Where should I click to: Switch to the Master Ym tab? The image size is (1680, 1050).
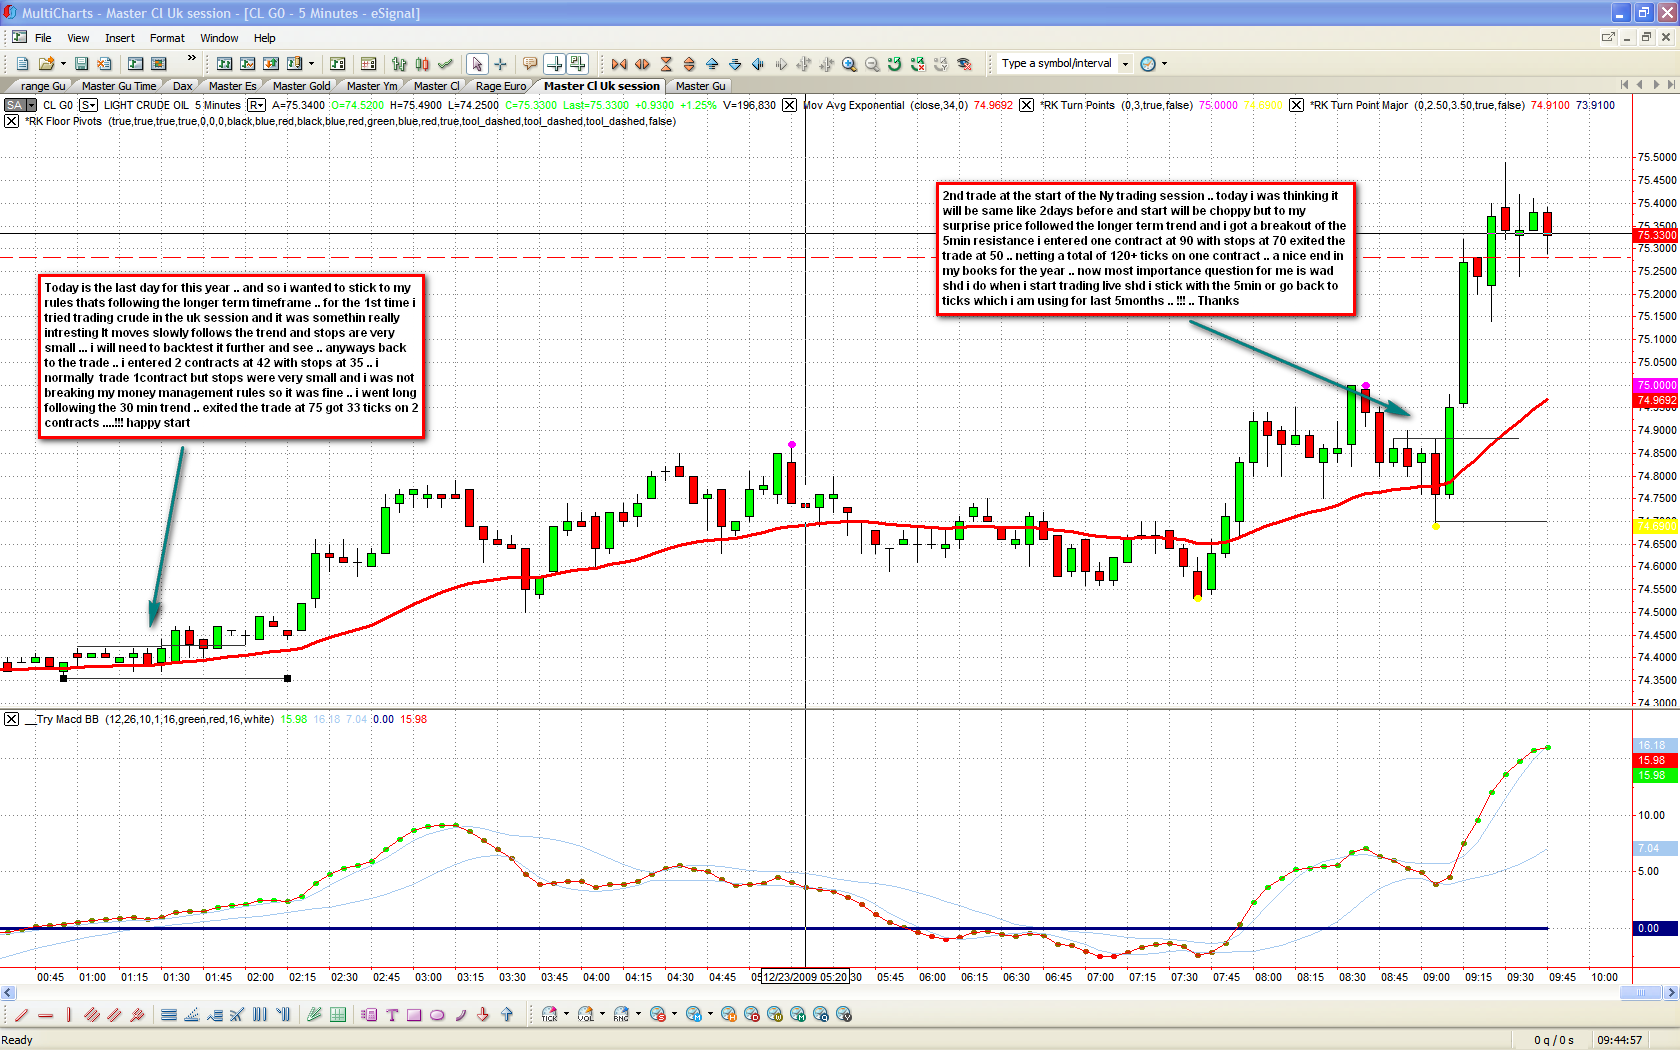pyautogui.click(x=371, y=86)
